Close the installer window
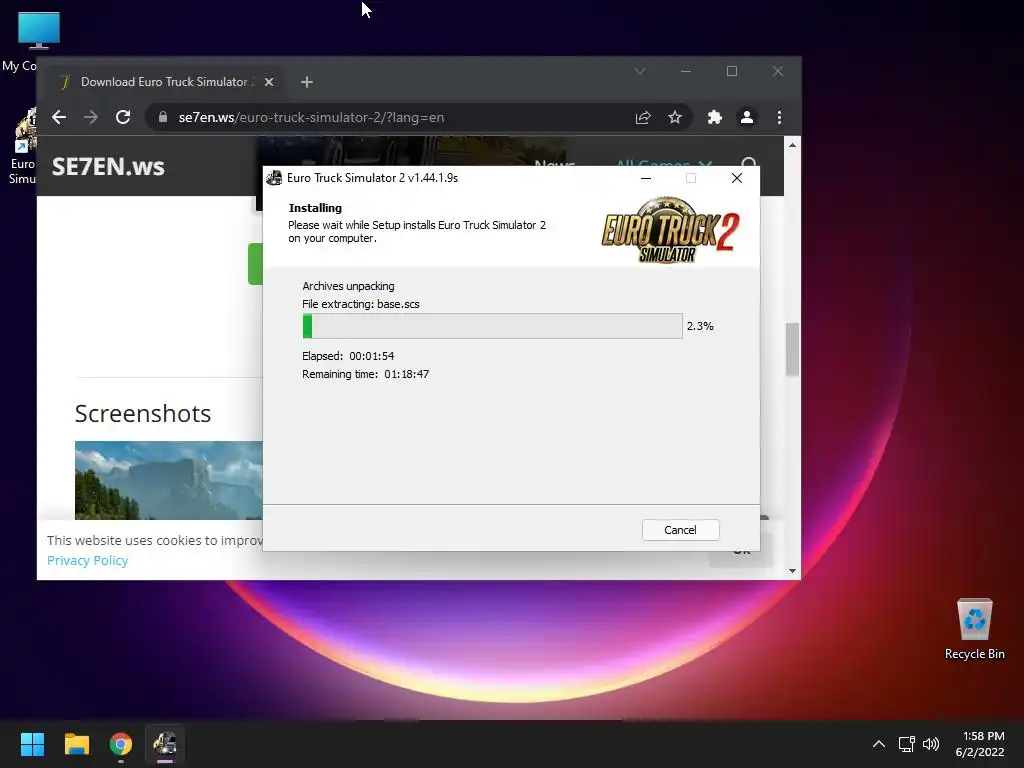 (x=737, y=178)
